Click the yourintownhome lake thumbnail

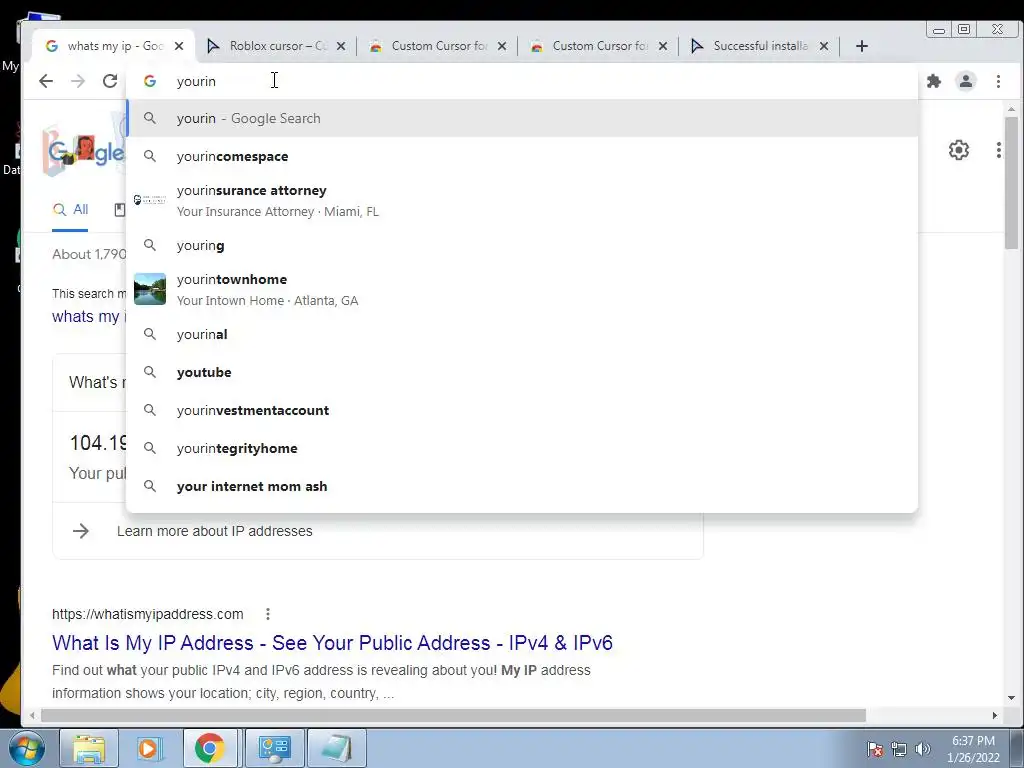pos(150,289)
